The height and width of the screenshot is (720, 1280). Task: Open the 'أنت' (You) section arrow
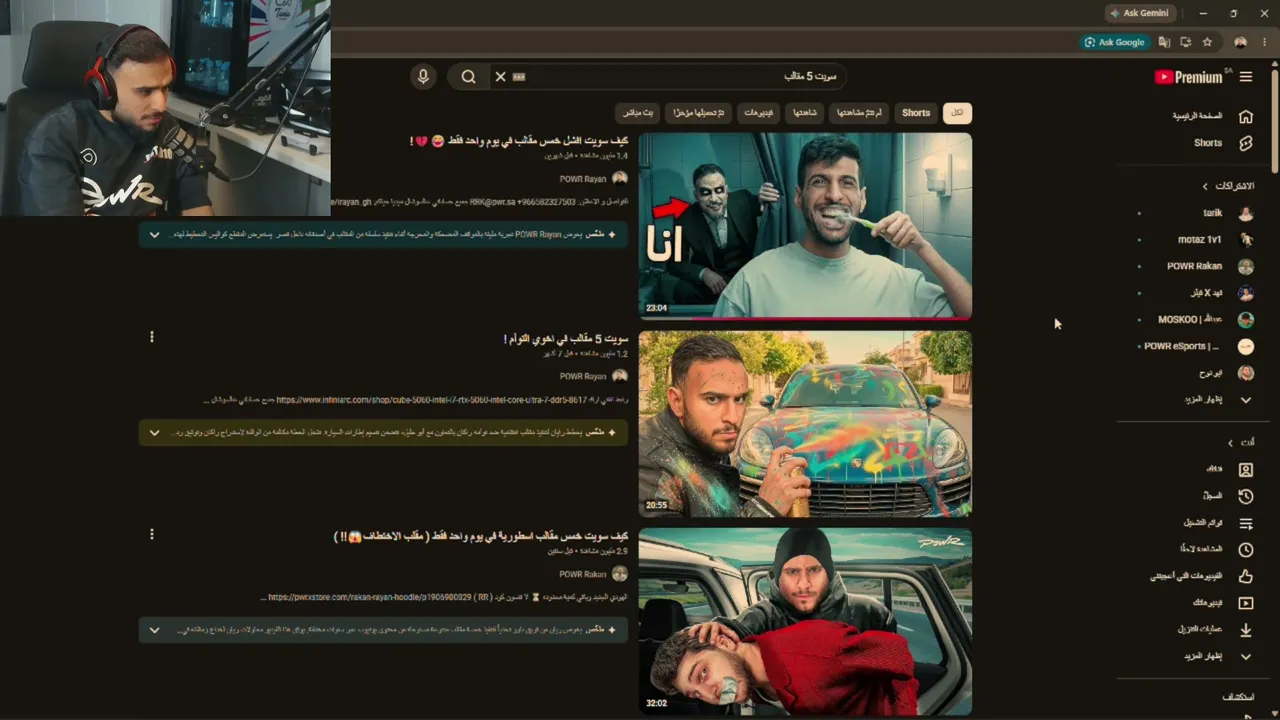point(1231,442)
